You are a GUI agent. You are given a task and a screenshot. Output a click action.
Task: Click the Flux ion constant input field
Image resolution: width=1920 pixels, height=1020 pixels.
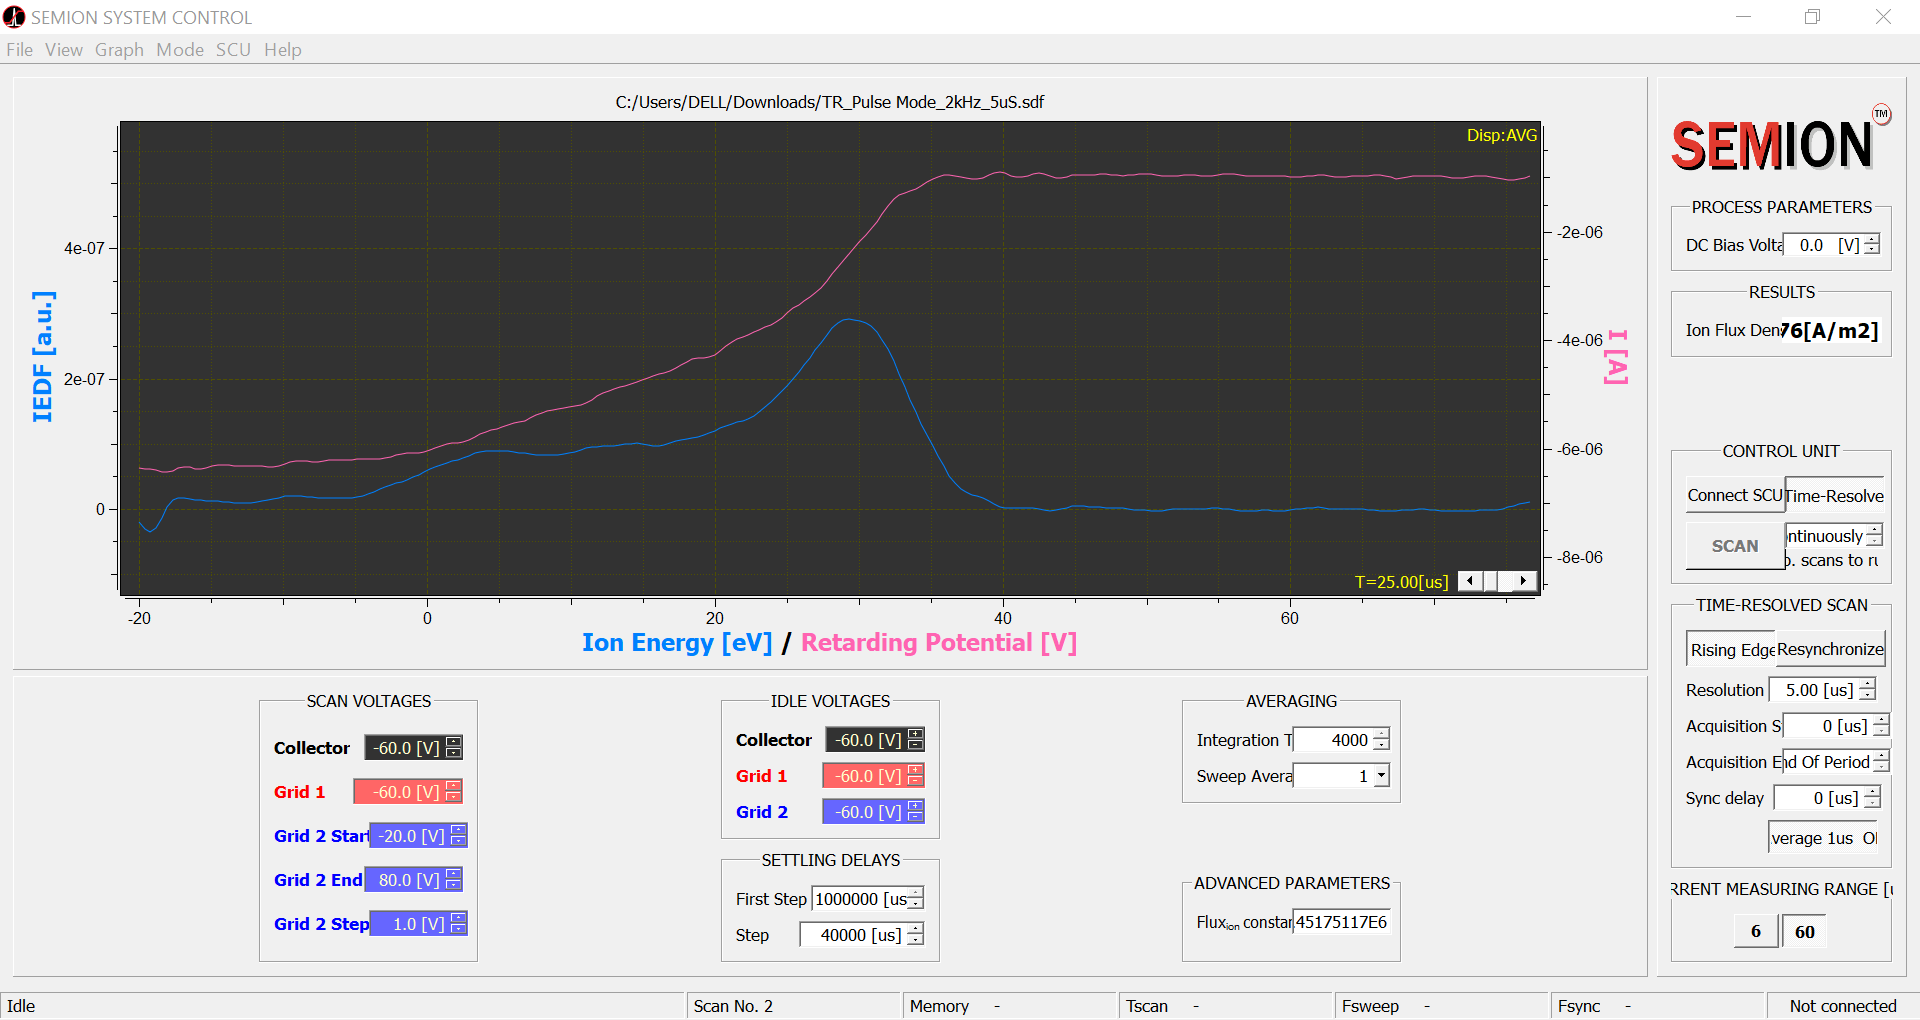click(x=1341, y=922)
